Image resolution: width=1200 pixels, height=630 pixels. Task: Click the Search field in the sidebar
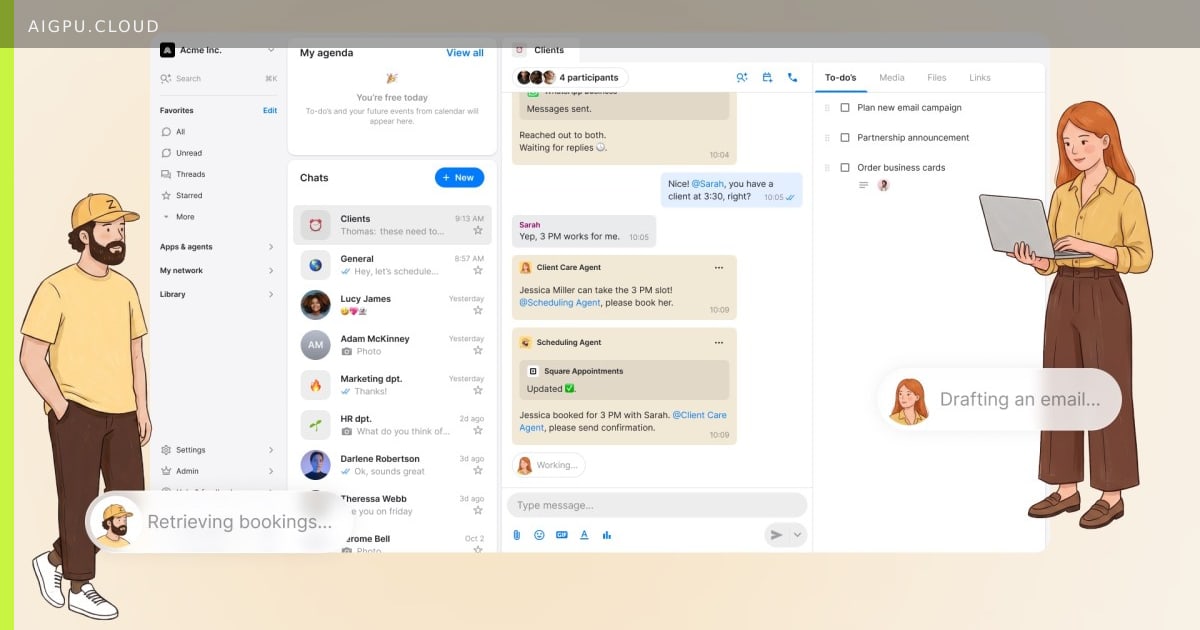(x=219, y=79)
